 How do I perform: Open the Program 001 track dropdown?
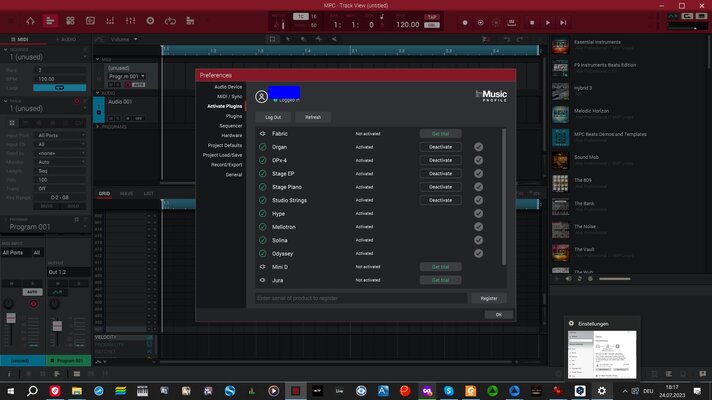tap(127, 76)
